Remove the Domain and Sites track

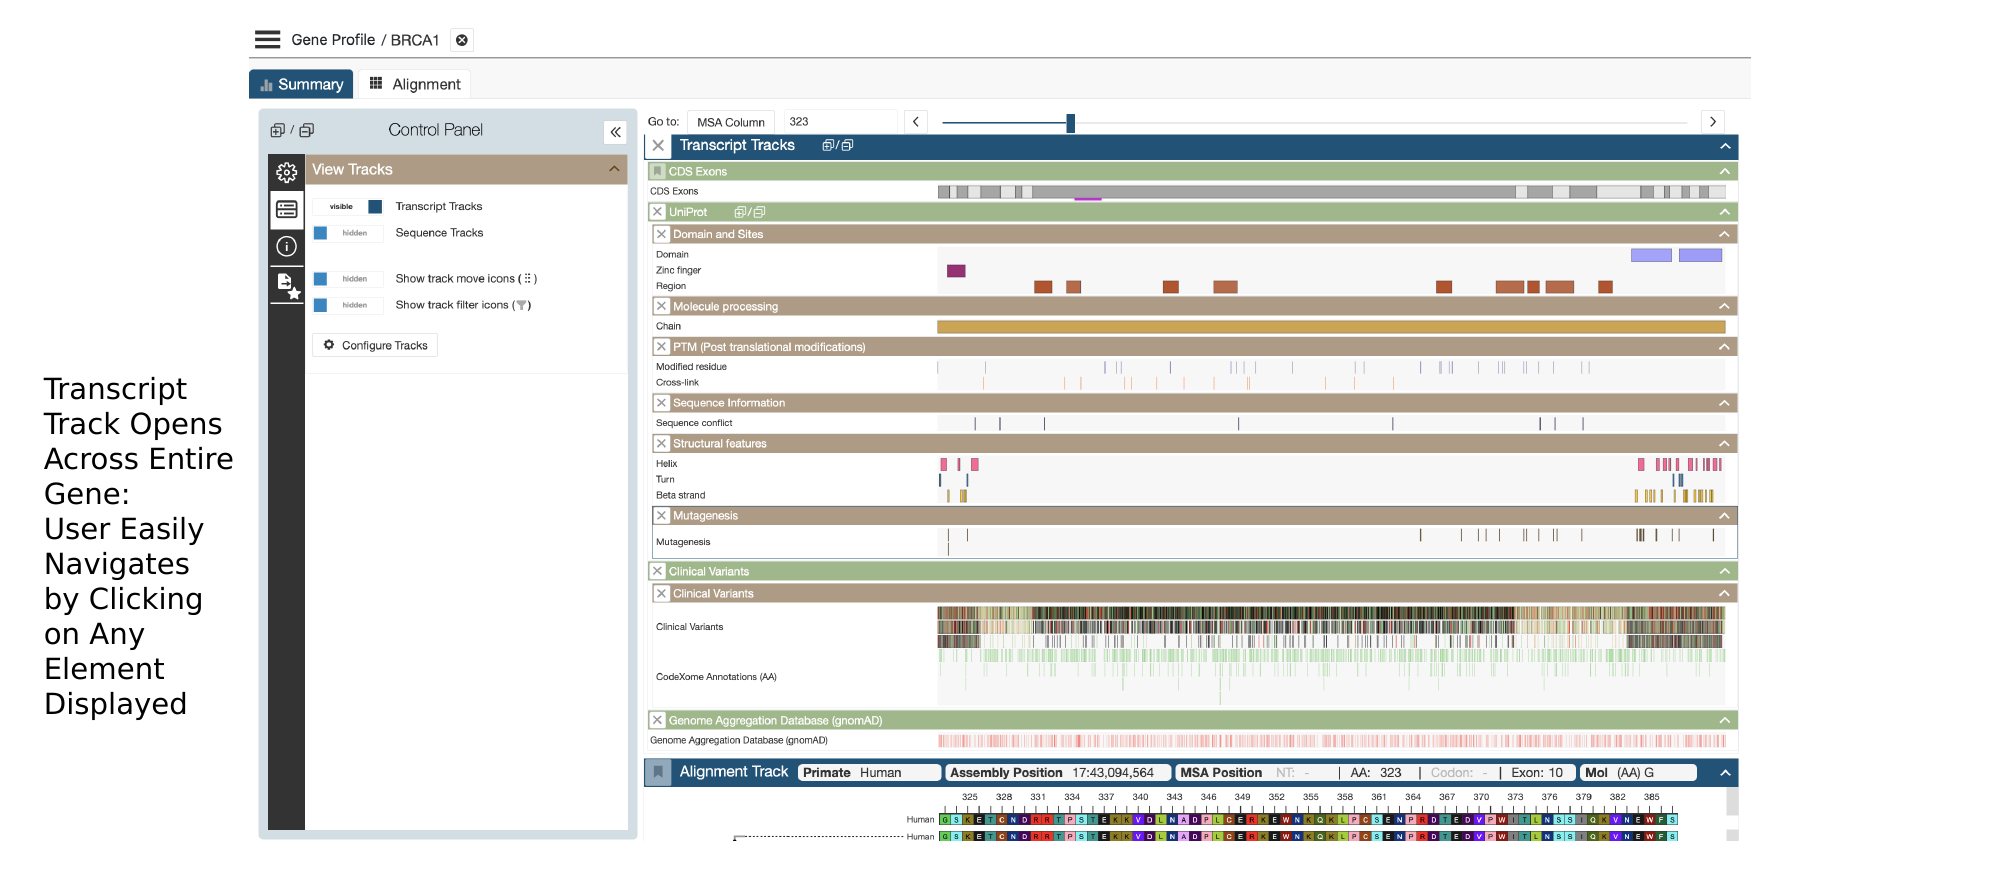661,234
